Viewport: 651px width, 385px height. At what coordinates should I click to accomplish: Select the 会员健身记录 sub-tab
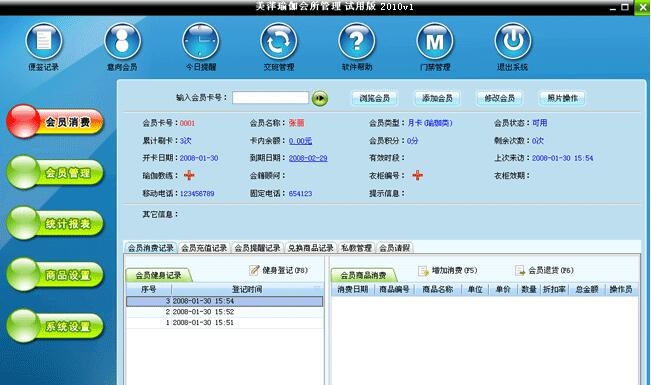point(159,275)
